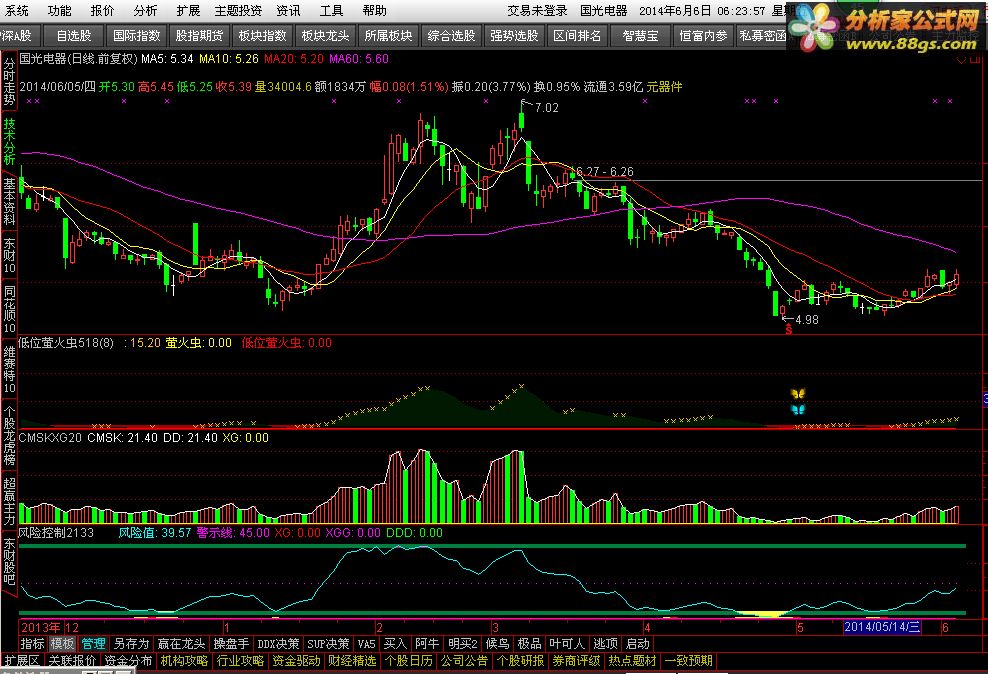Apply the 明买2 template
This screenshot has width=988, height=674.
tap(462, 644)
